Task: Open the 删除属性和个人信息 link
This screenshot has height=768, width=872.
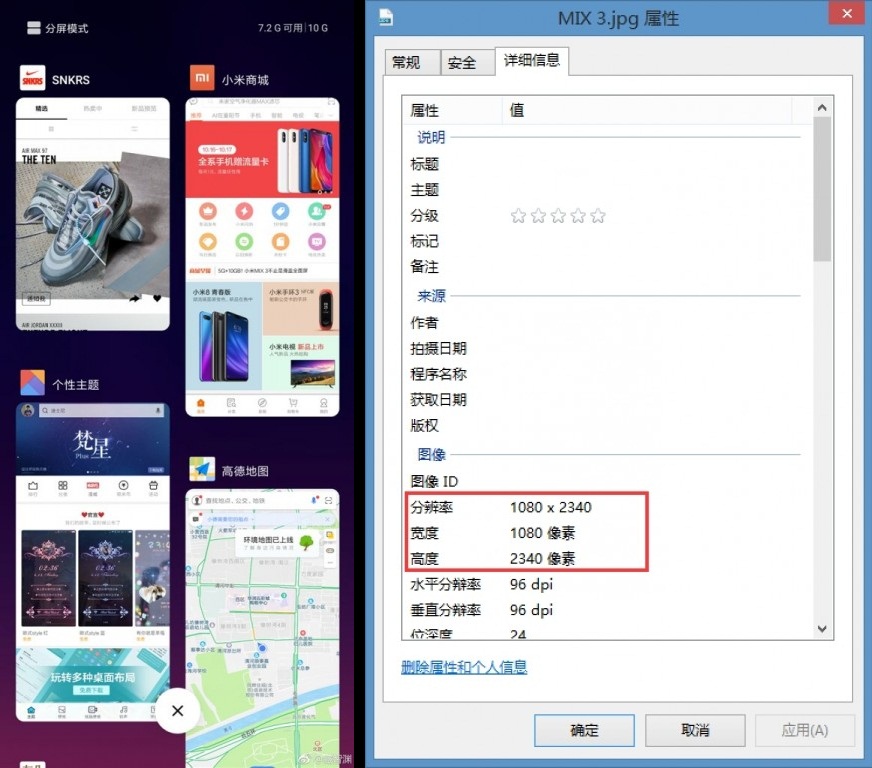Action: click(x=464, y=667)
